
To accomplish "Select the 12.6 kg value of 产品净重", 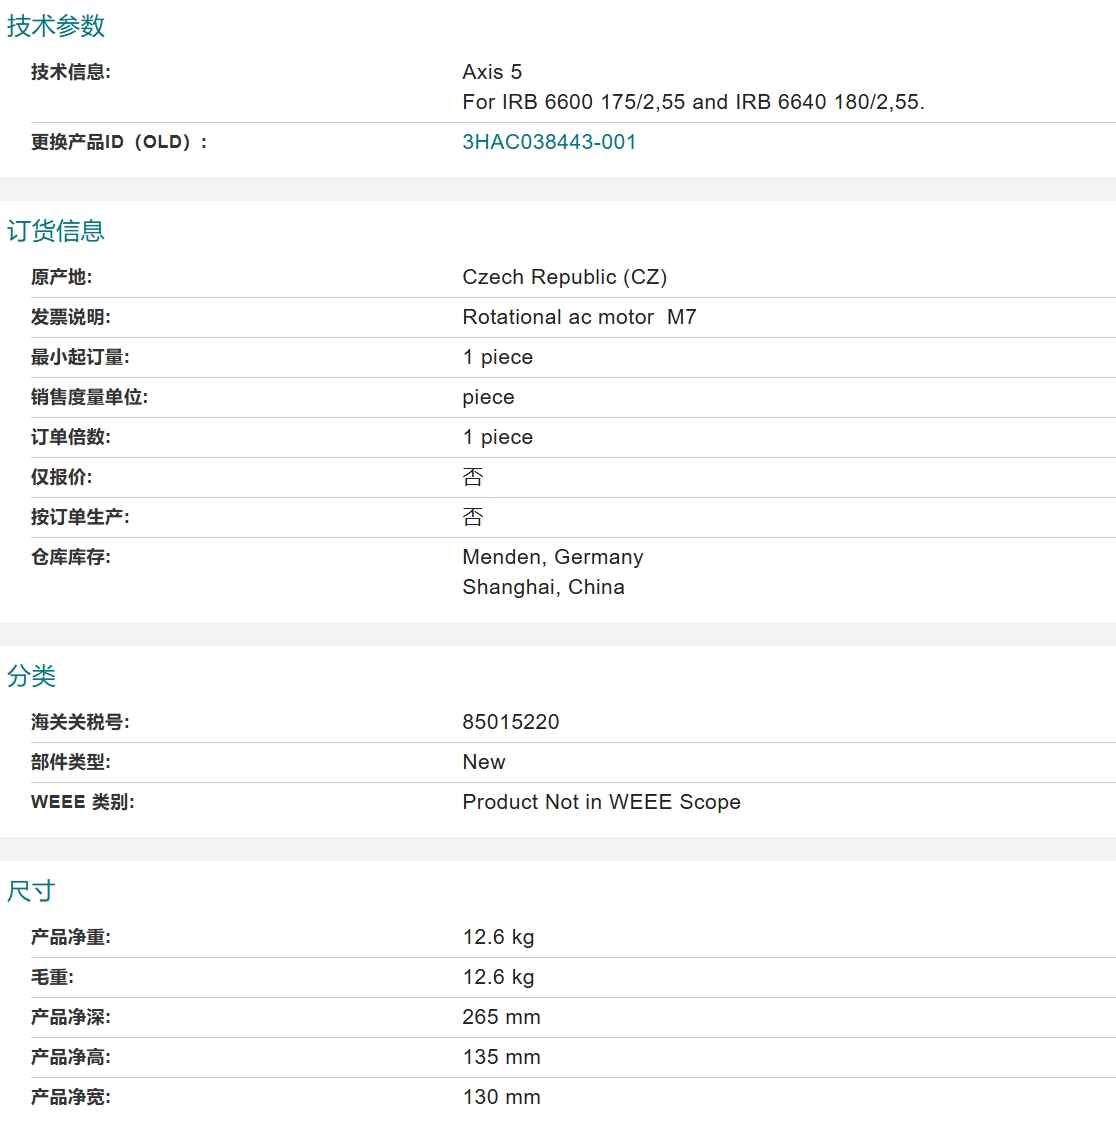I will tap(498, 938).
